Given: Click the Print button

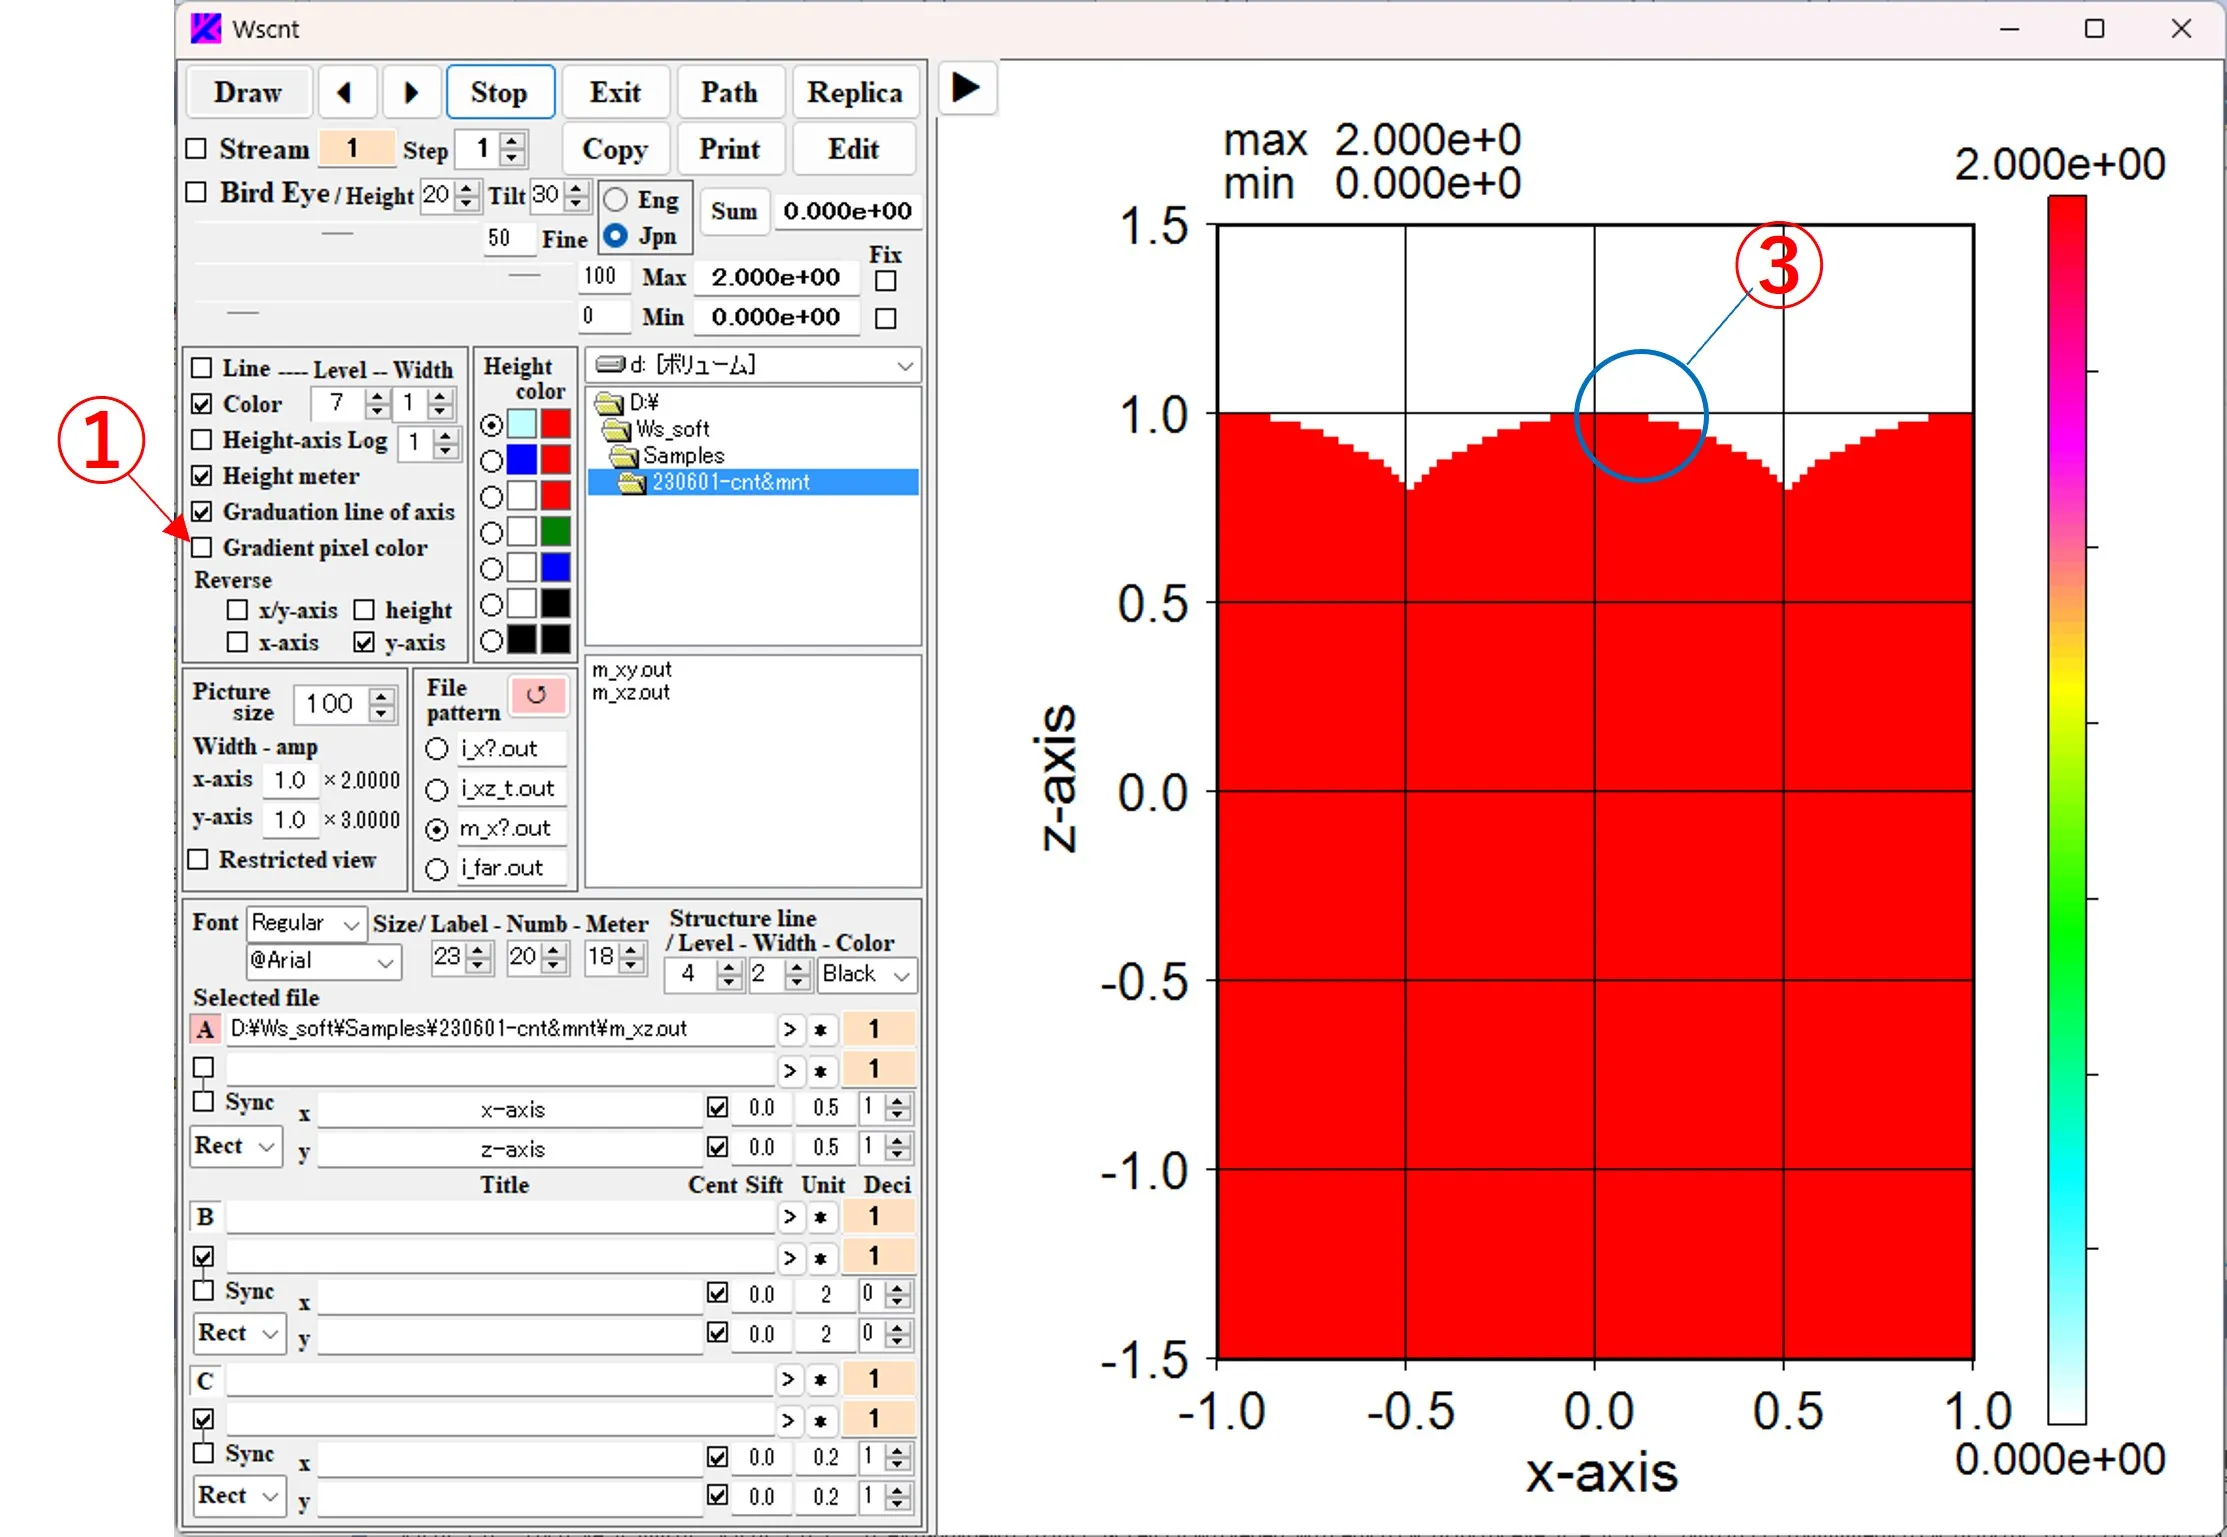Looking at the screenshot, I should (731, 149).
